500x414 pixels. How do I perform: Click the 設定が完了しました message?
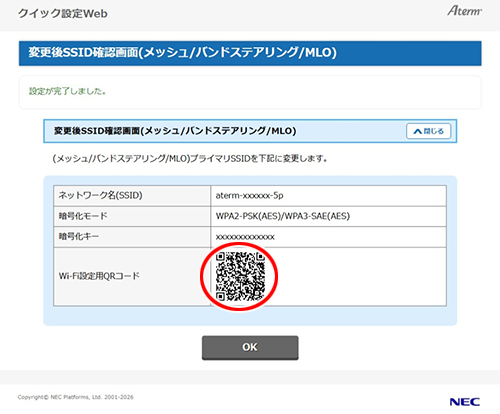click(x=67, y=91)
